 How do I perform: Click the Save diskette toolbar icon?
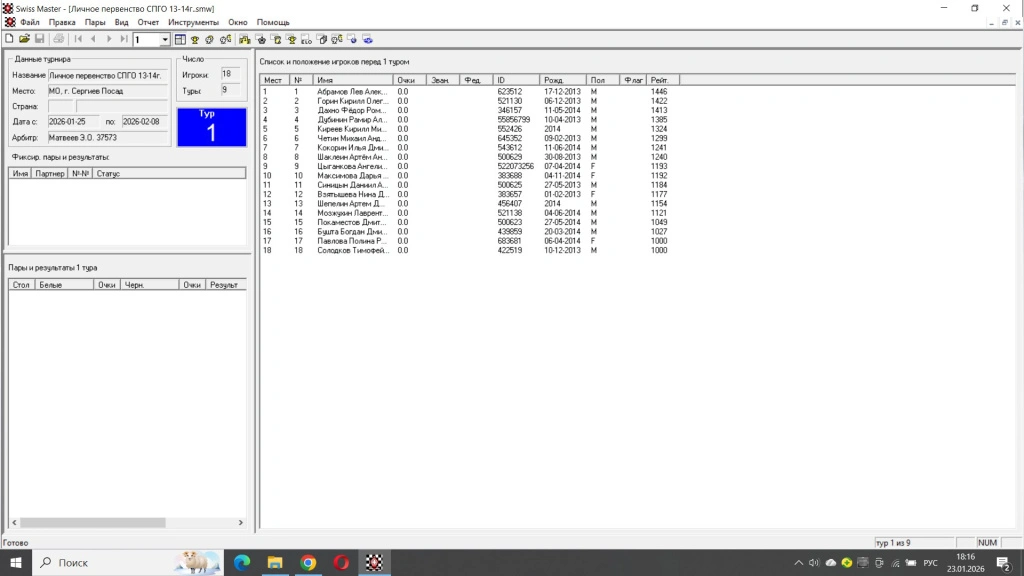[x=39, y=39]
